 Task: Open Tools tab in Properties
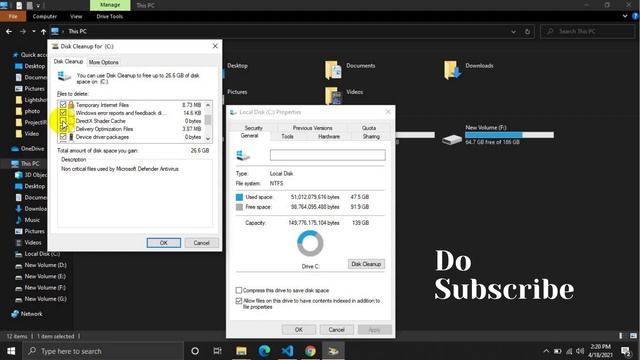click(287, 136)
